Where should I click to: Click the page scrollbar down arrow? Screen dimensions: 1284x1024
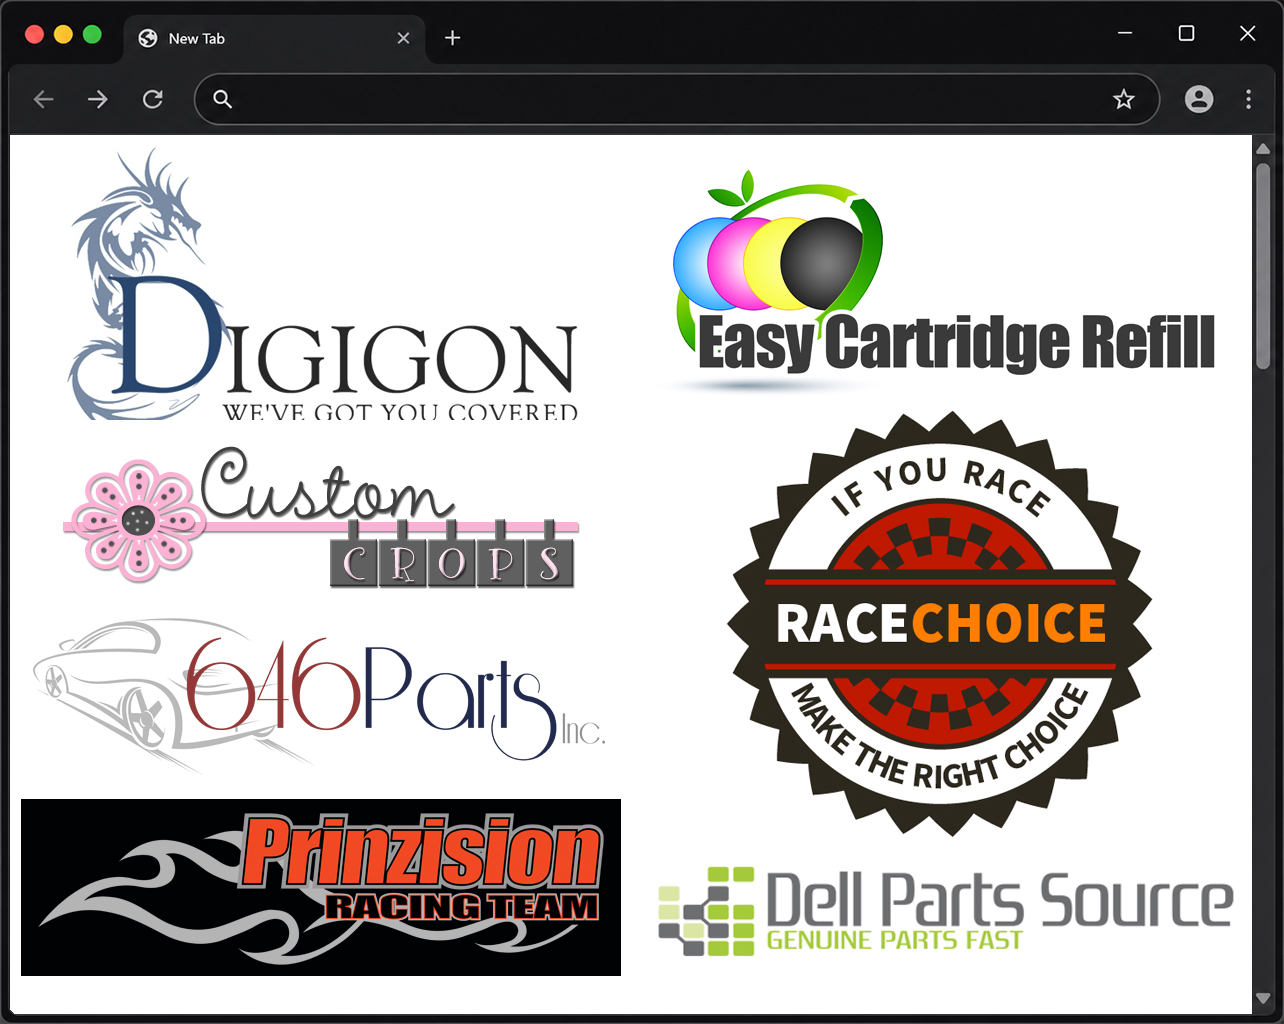pyautogui.click(x=1263, y=999)
